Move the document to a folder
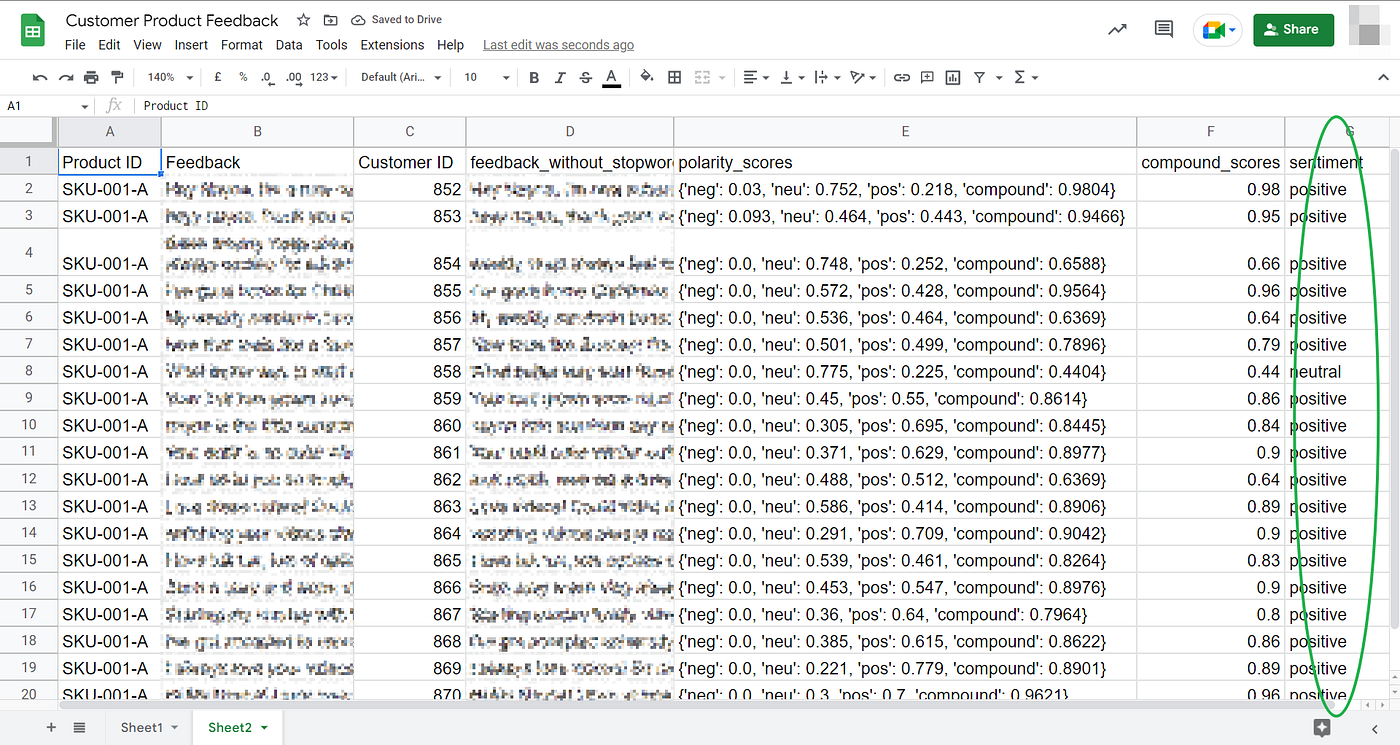 (331, 20)
